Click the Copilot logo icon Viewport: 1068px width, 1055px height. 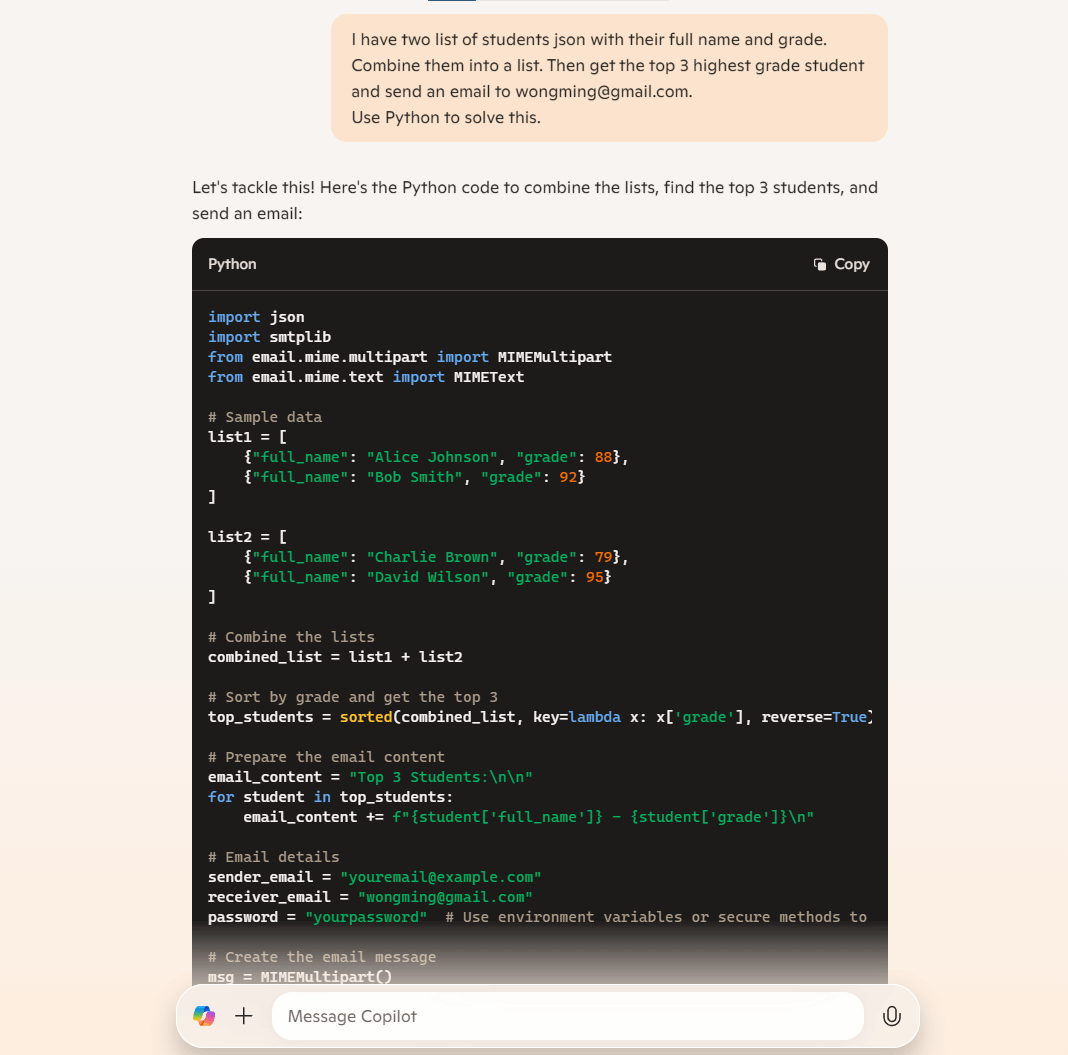pos(204,1016)
